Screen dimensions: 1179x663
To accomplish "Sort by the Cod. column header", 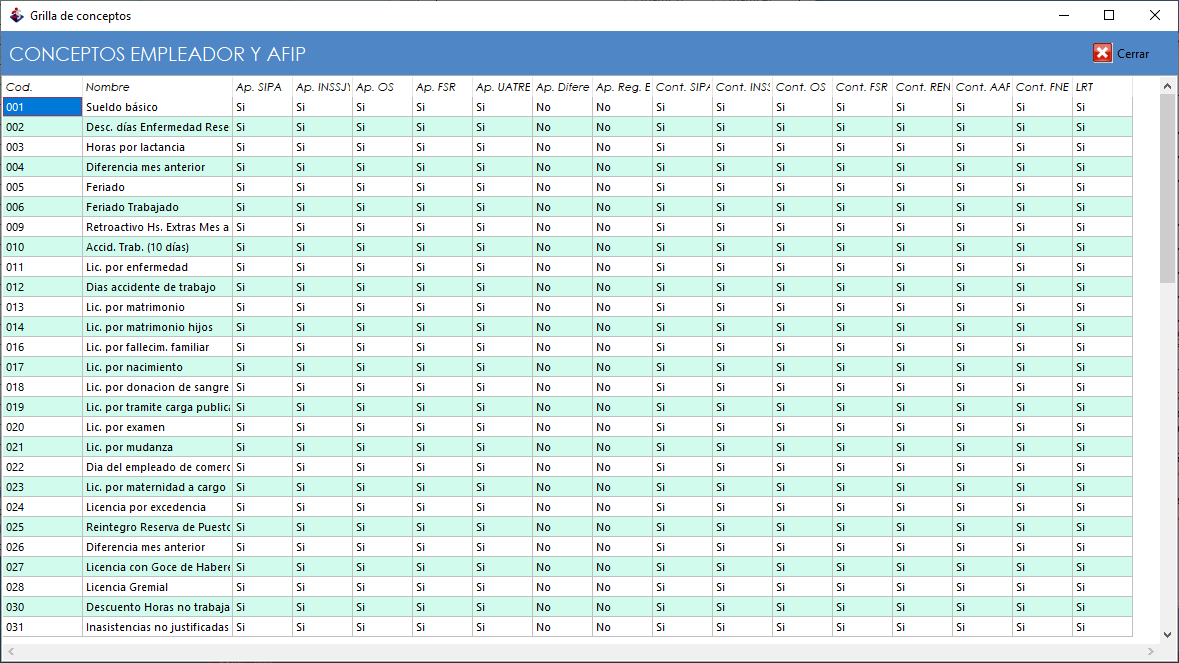I will [42, 87].
